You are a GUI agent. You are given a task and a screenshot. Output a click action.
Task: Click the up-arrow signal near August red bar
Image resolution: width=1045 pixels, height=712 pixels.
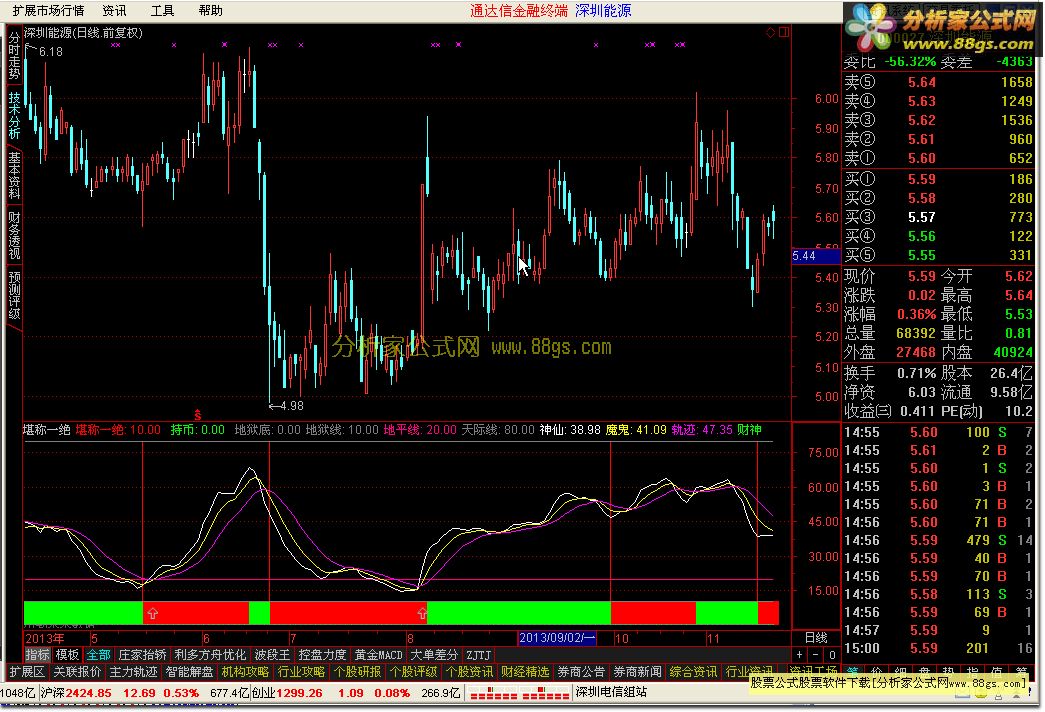[422, 613]
